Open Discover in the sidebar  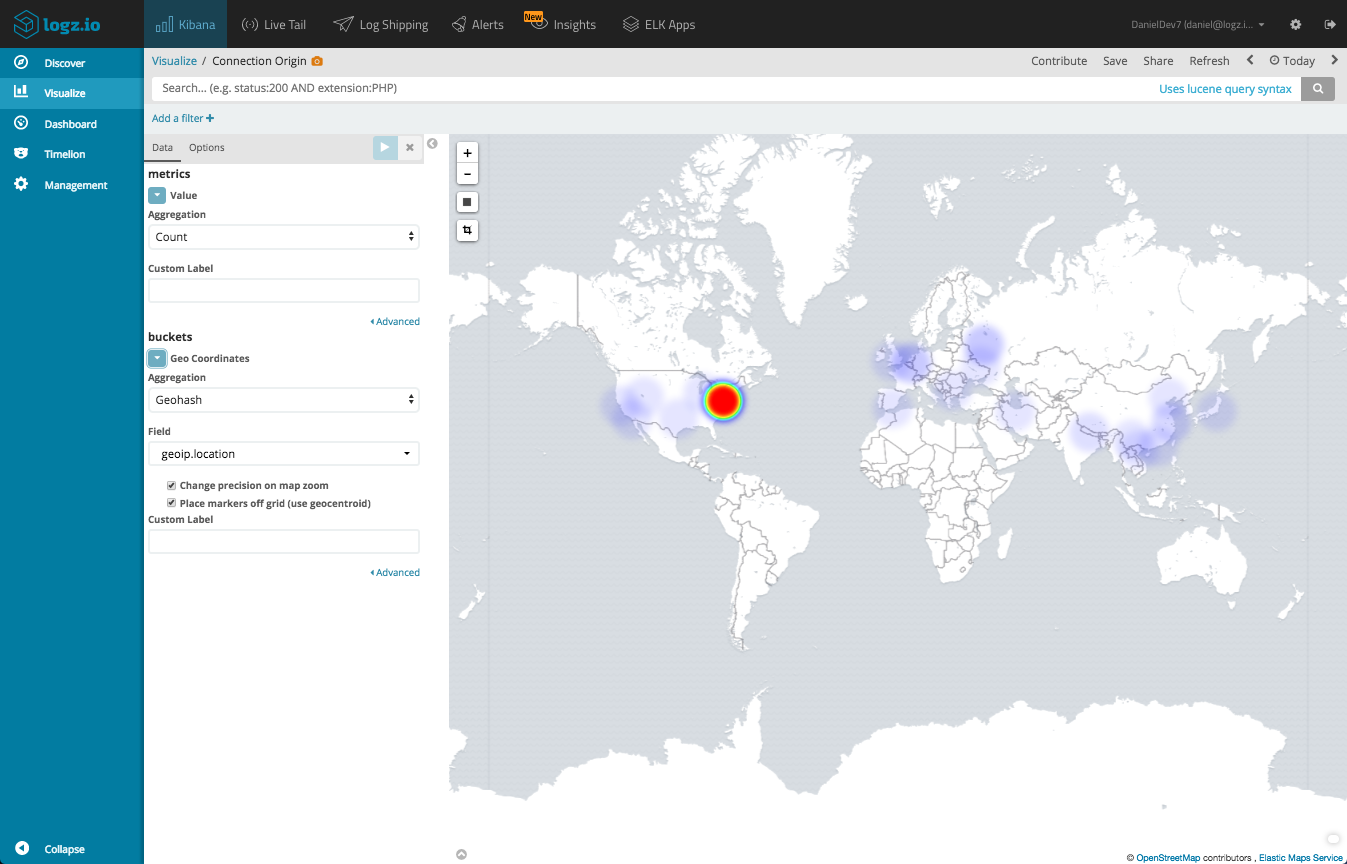pyautogui.click(x=72, y=63)
